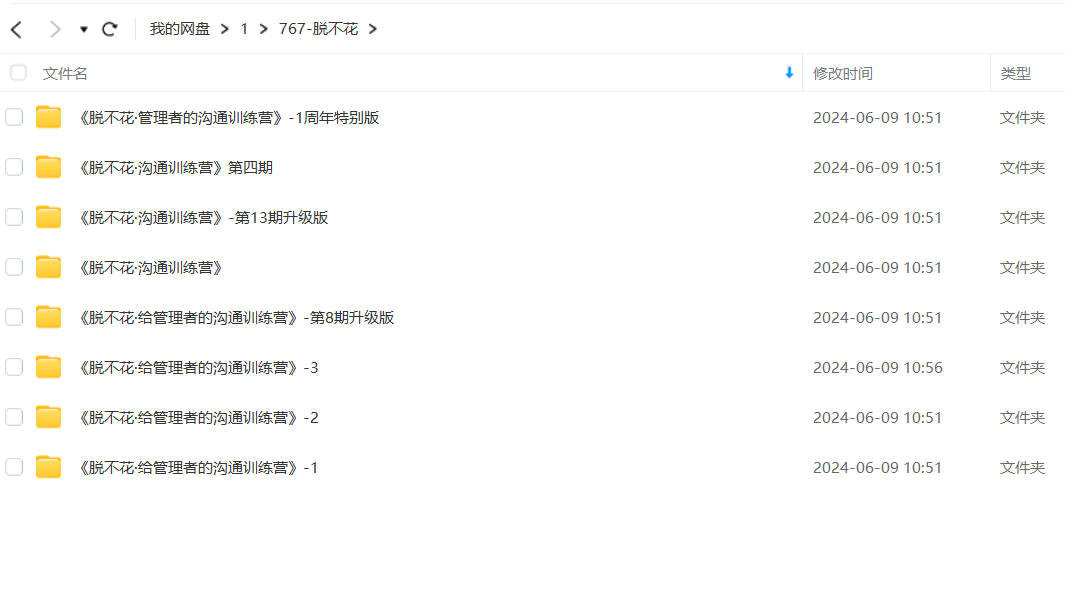Image resolution: width=1065 pixels, height=593 pixels.
Task: Open 我的网盘 in the breadcrumb
Action: [179, 29]
